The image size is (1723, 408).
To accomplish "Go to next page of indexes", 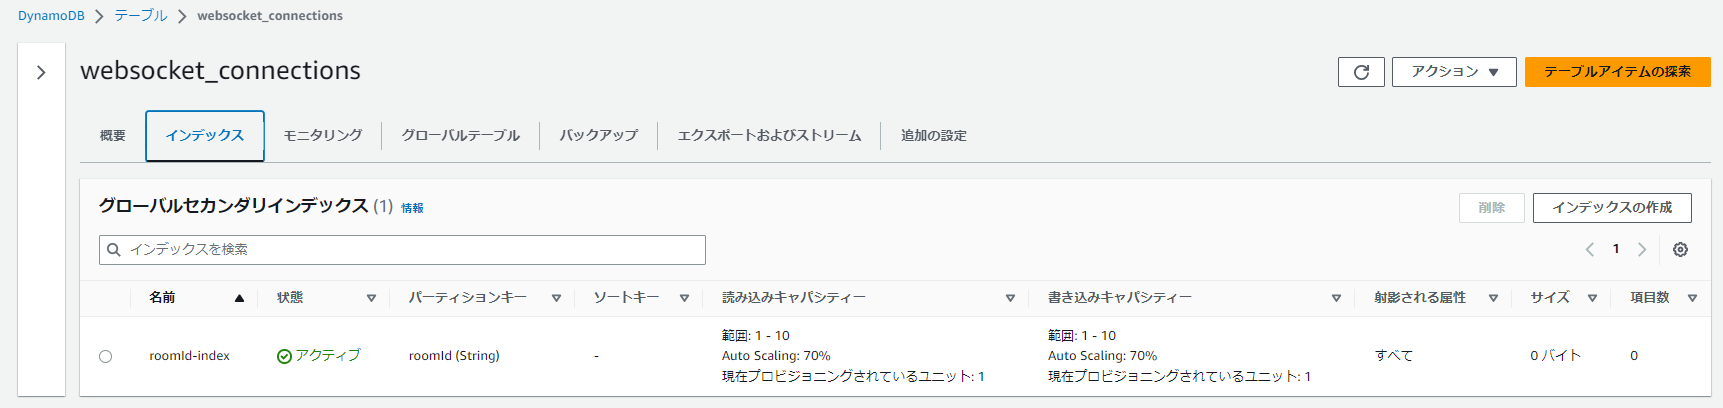I will click(x=1641, y=250).
